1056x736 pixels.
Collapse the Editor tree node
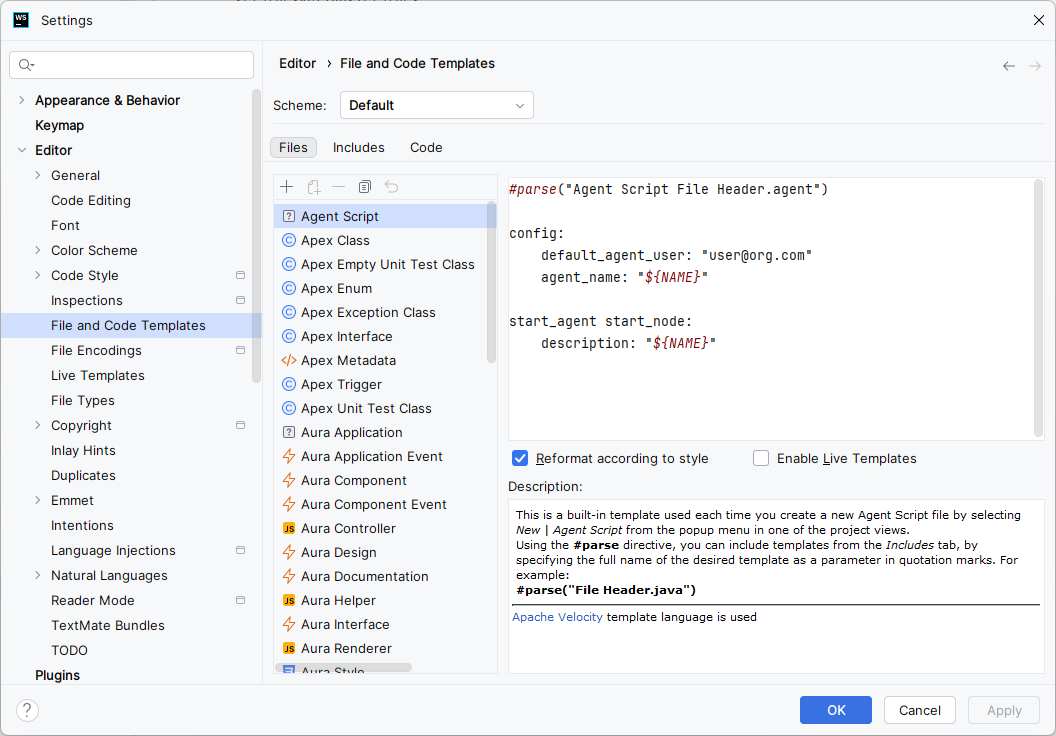coord(22,150)
